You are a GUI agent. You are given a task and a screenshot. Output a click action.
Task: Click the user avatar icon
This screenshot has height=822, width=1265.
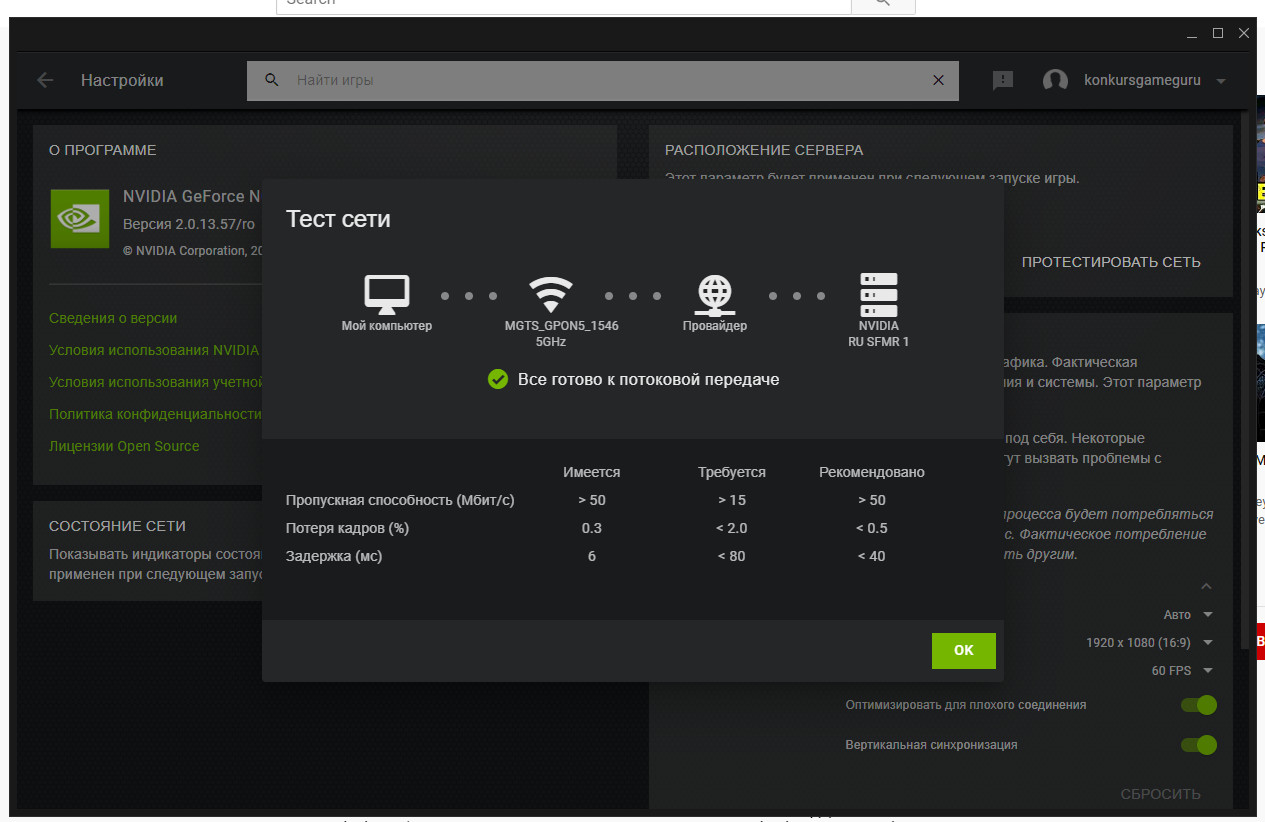coord(1055,80)
